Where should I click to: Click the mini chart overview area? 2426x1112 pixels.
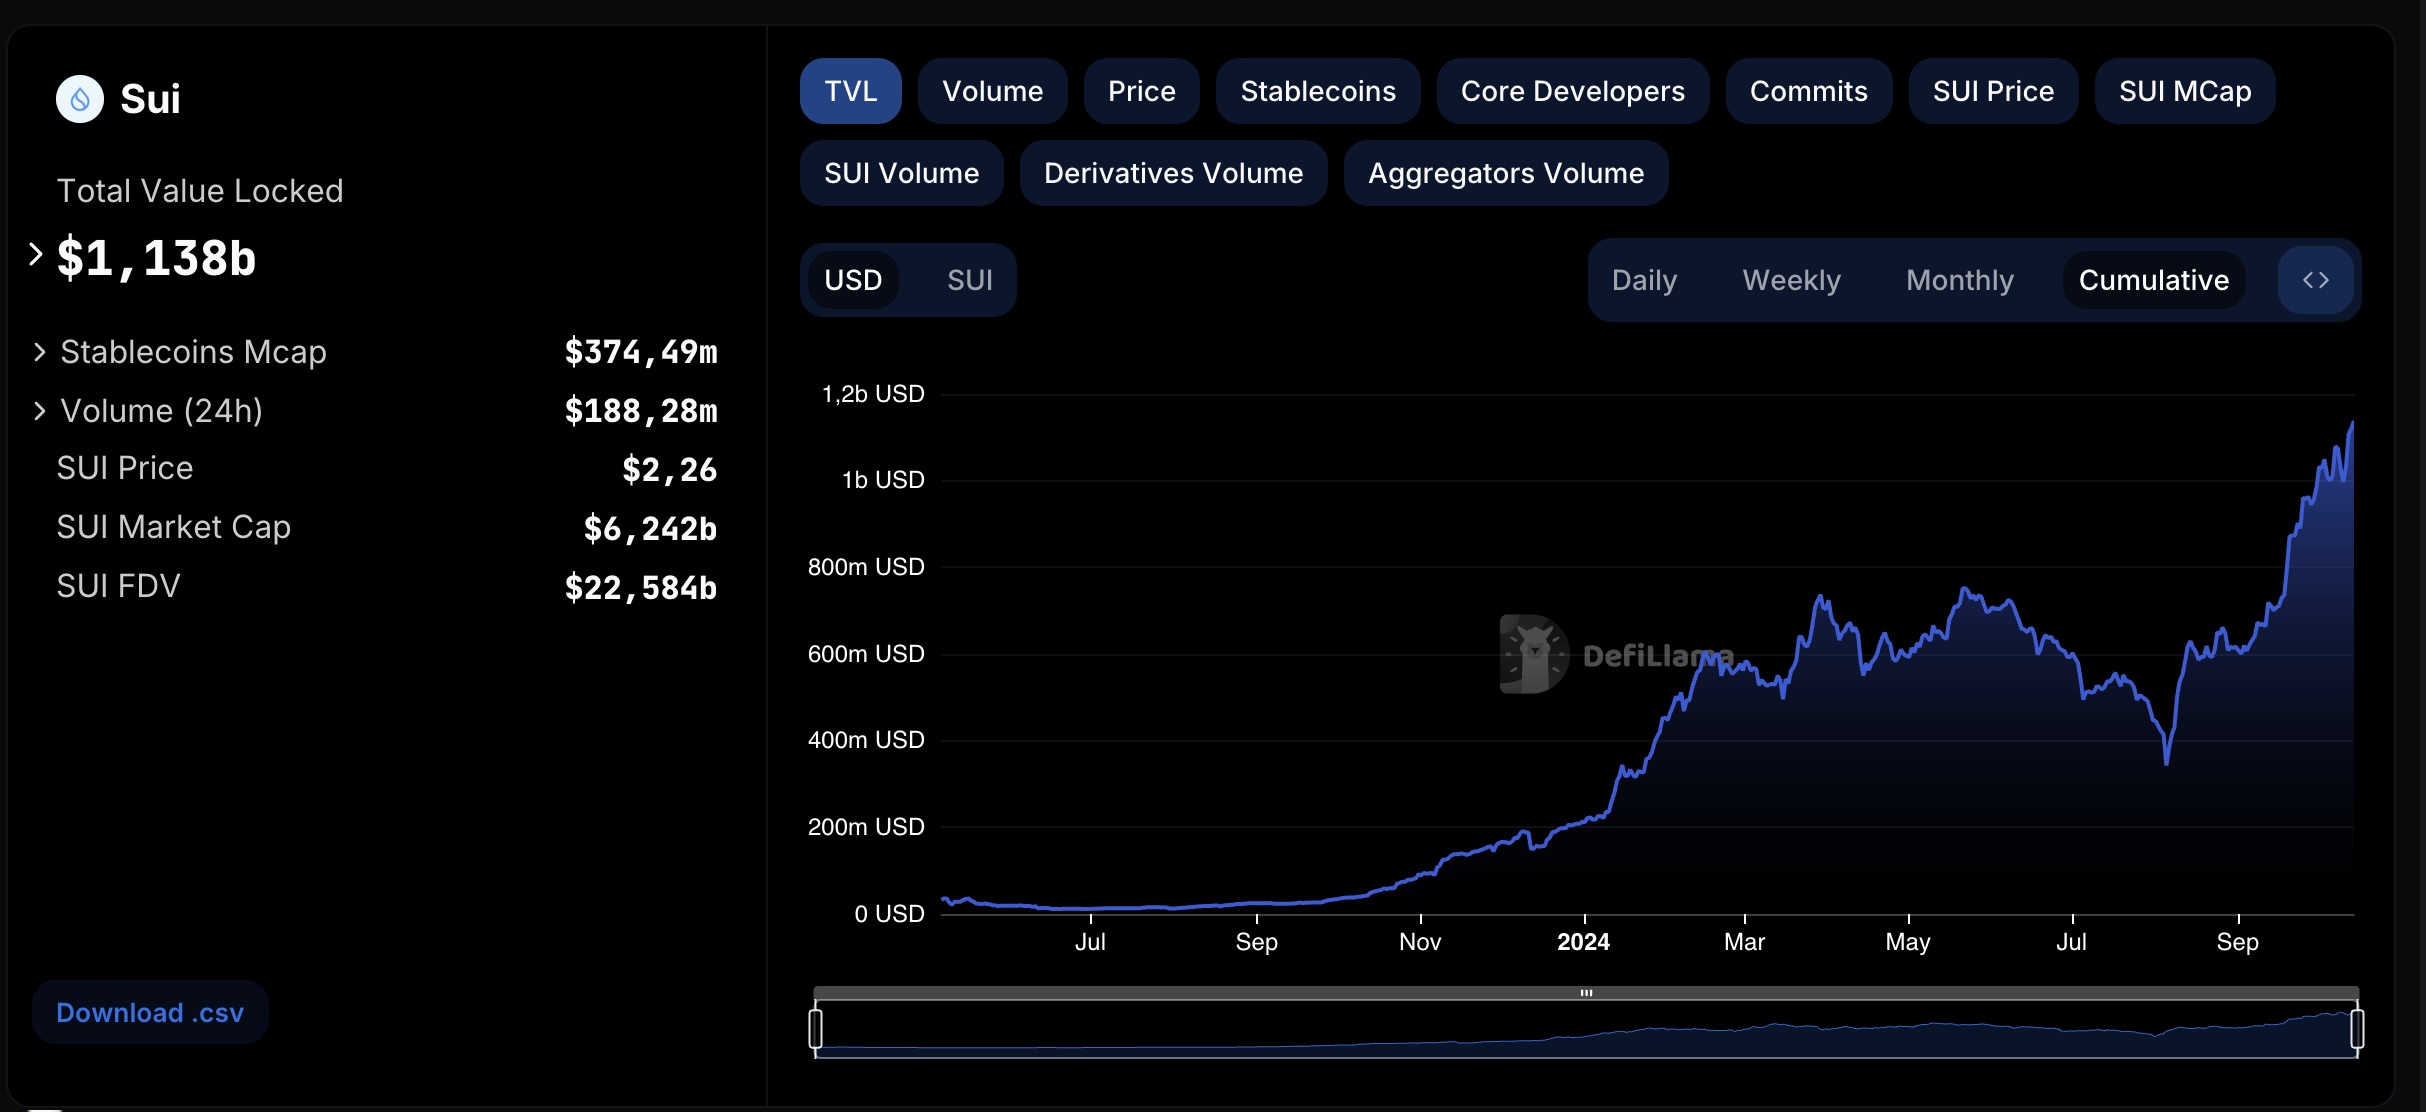[x=1586, y=1029]
